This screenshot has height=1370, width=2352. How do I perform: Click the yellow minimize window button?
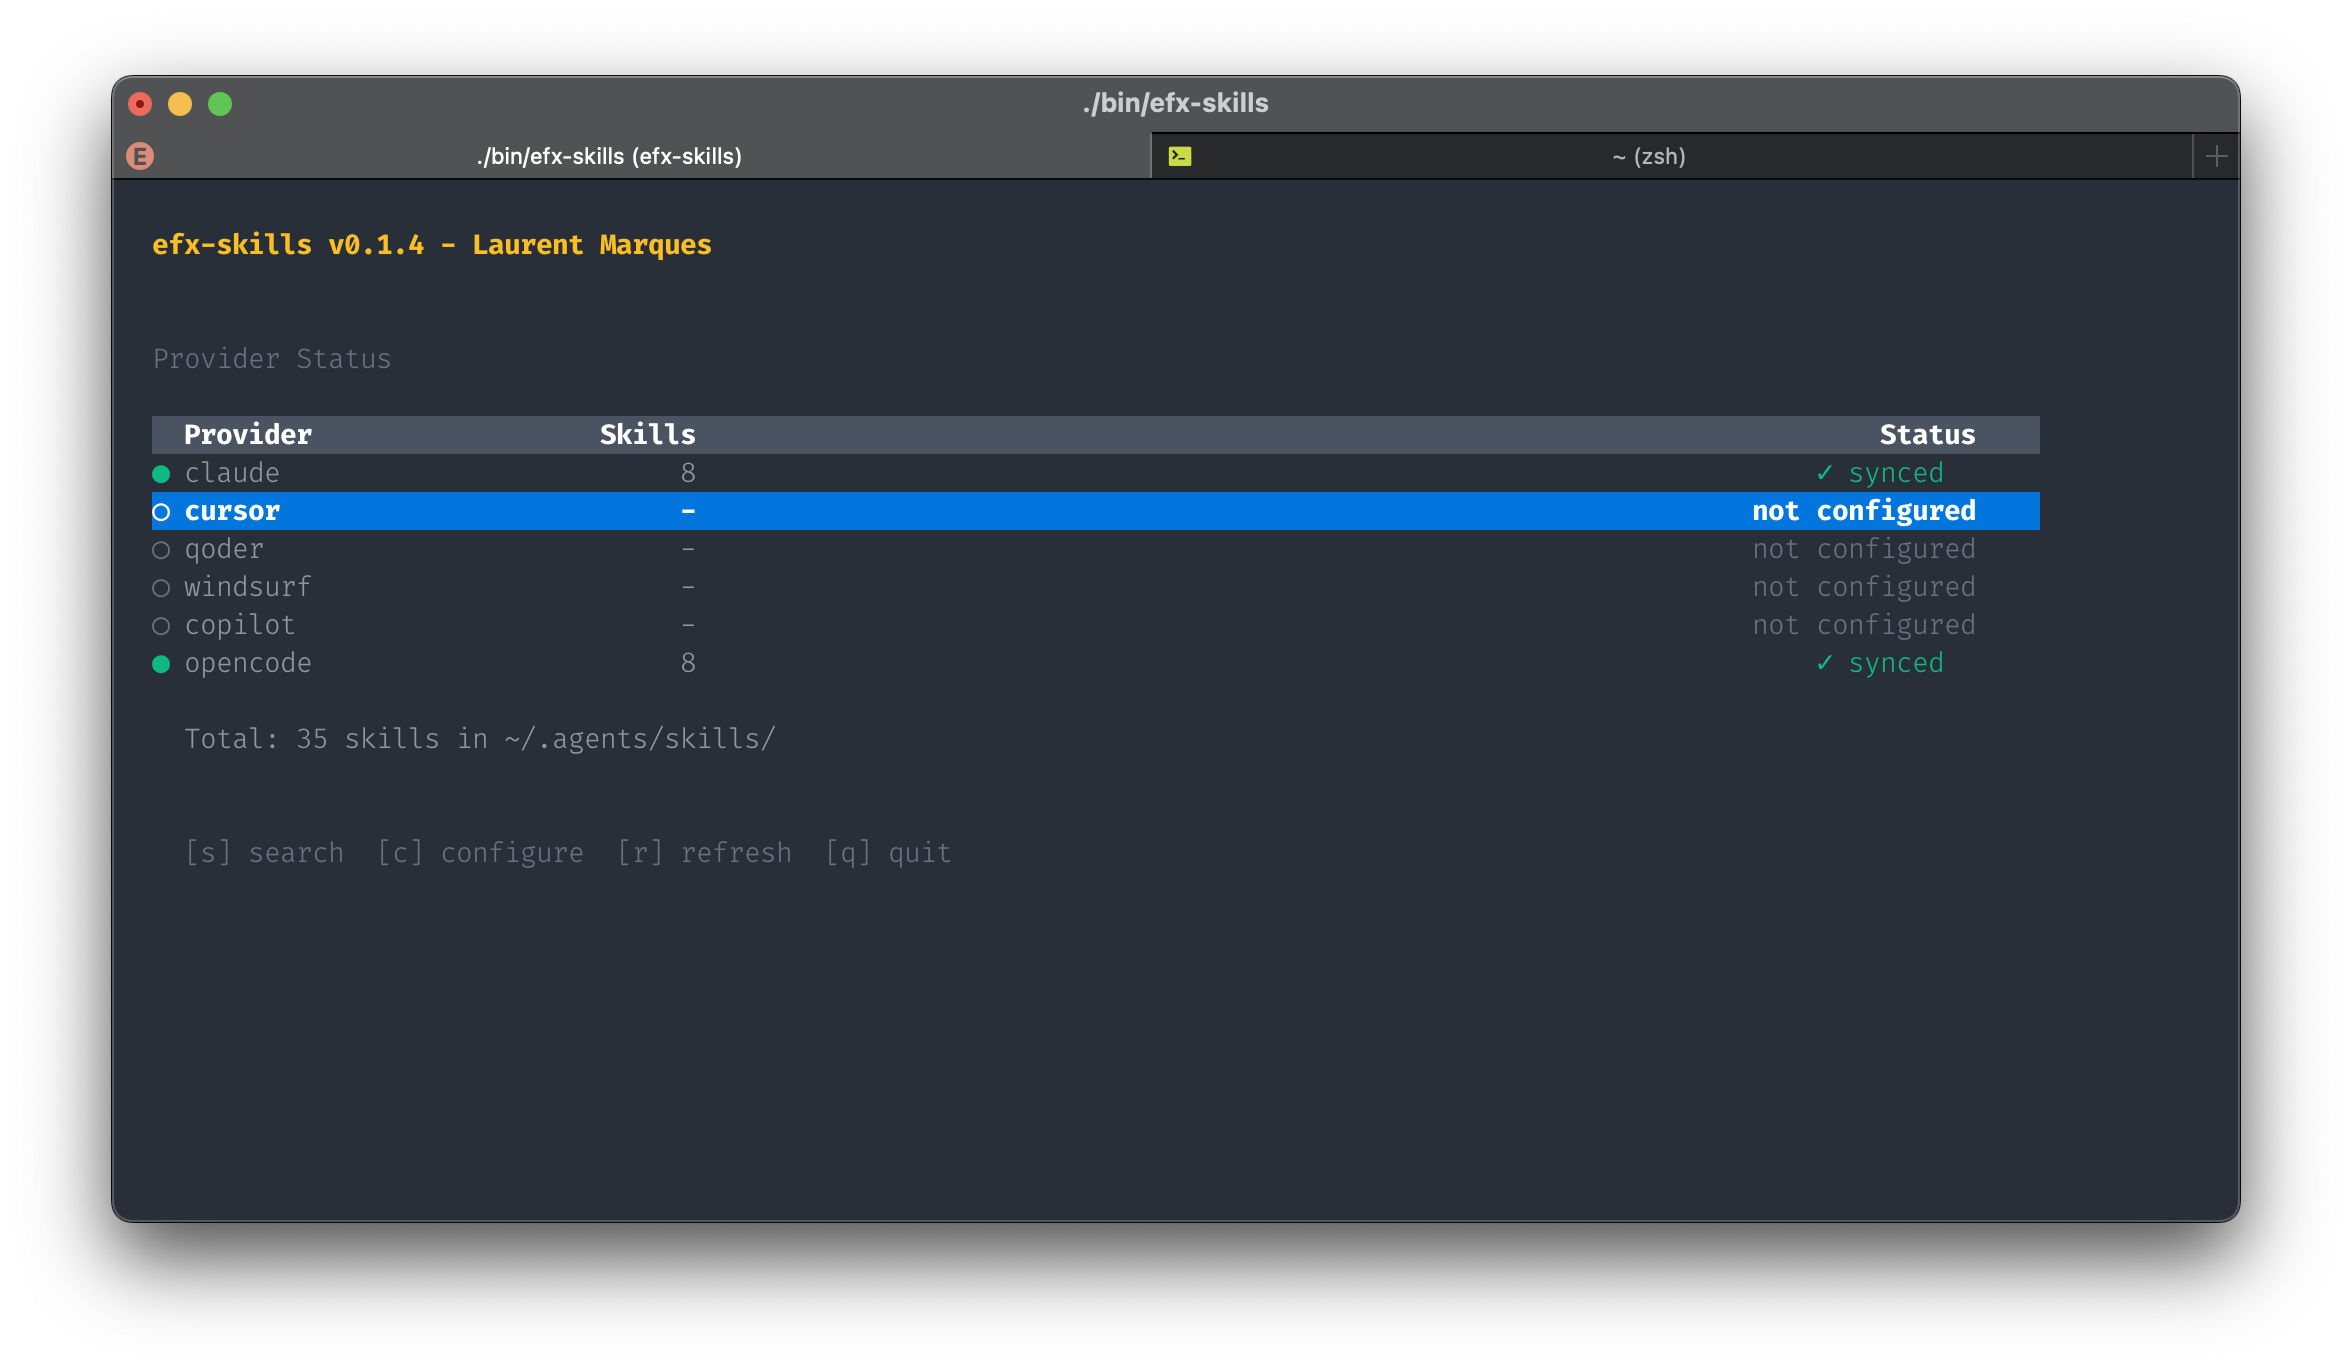[x=180, y=104]
